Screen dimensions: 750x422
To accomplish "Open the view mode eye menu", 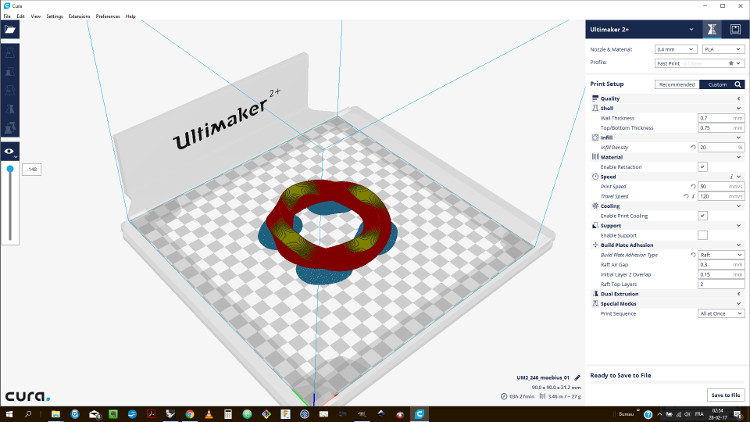I will (x=10, y=151).
